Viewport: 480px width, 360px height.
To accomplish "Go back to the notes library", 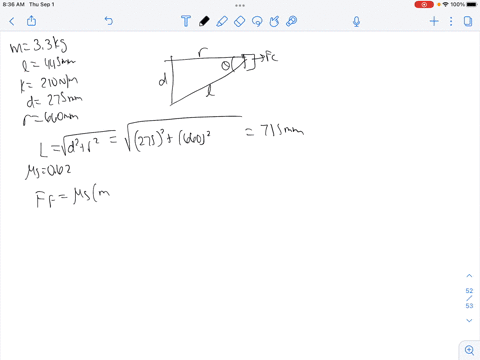I will point(12,22).
